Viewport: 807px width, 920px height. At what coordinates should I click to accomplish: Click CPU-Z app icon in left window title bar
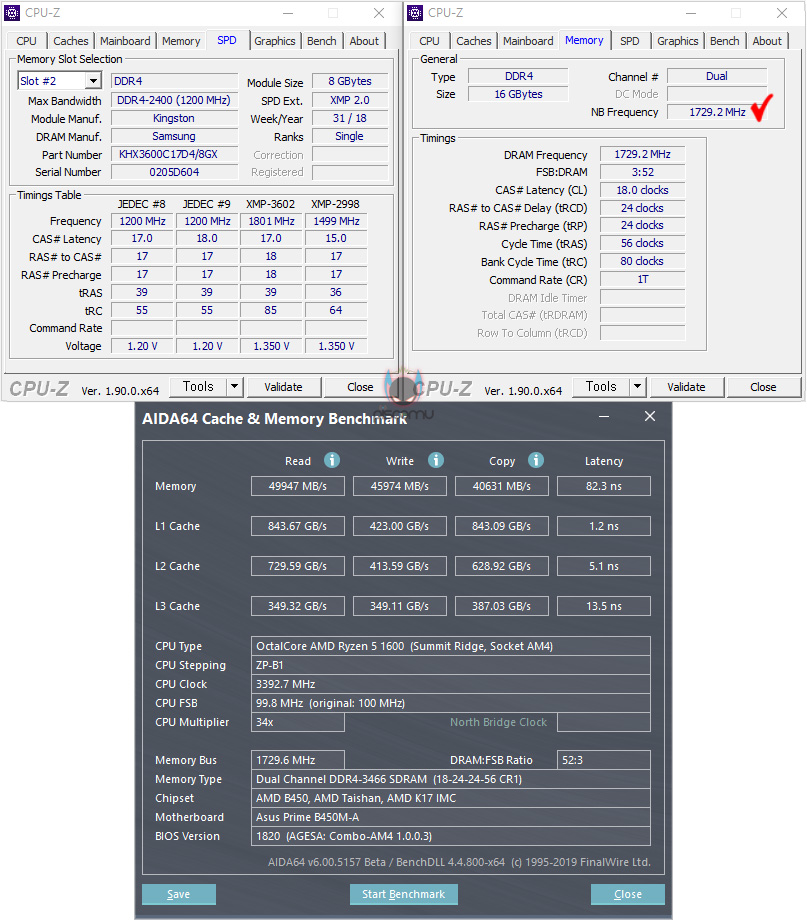click(12, 12)
